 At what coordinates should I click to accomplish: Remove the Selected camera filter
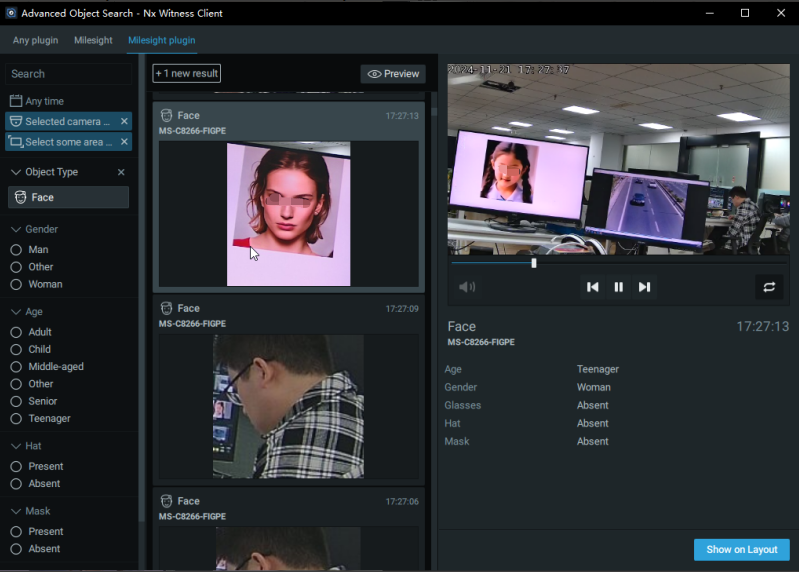(x=124, y=121)
